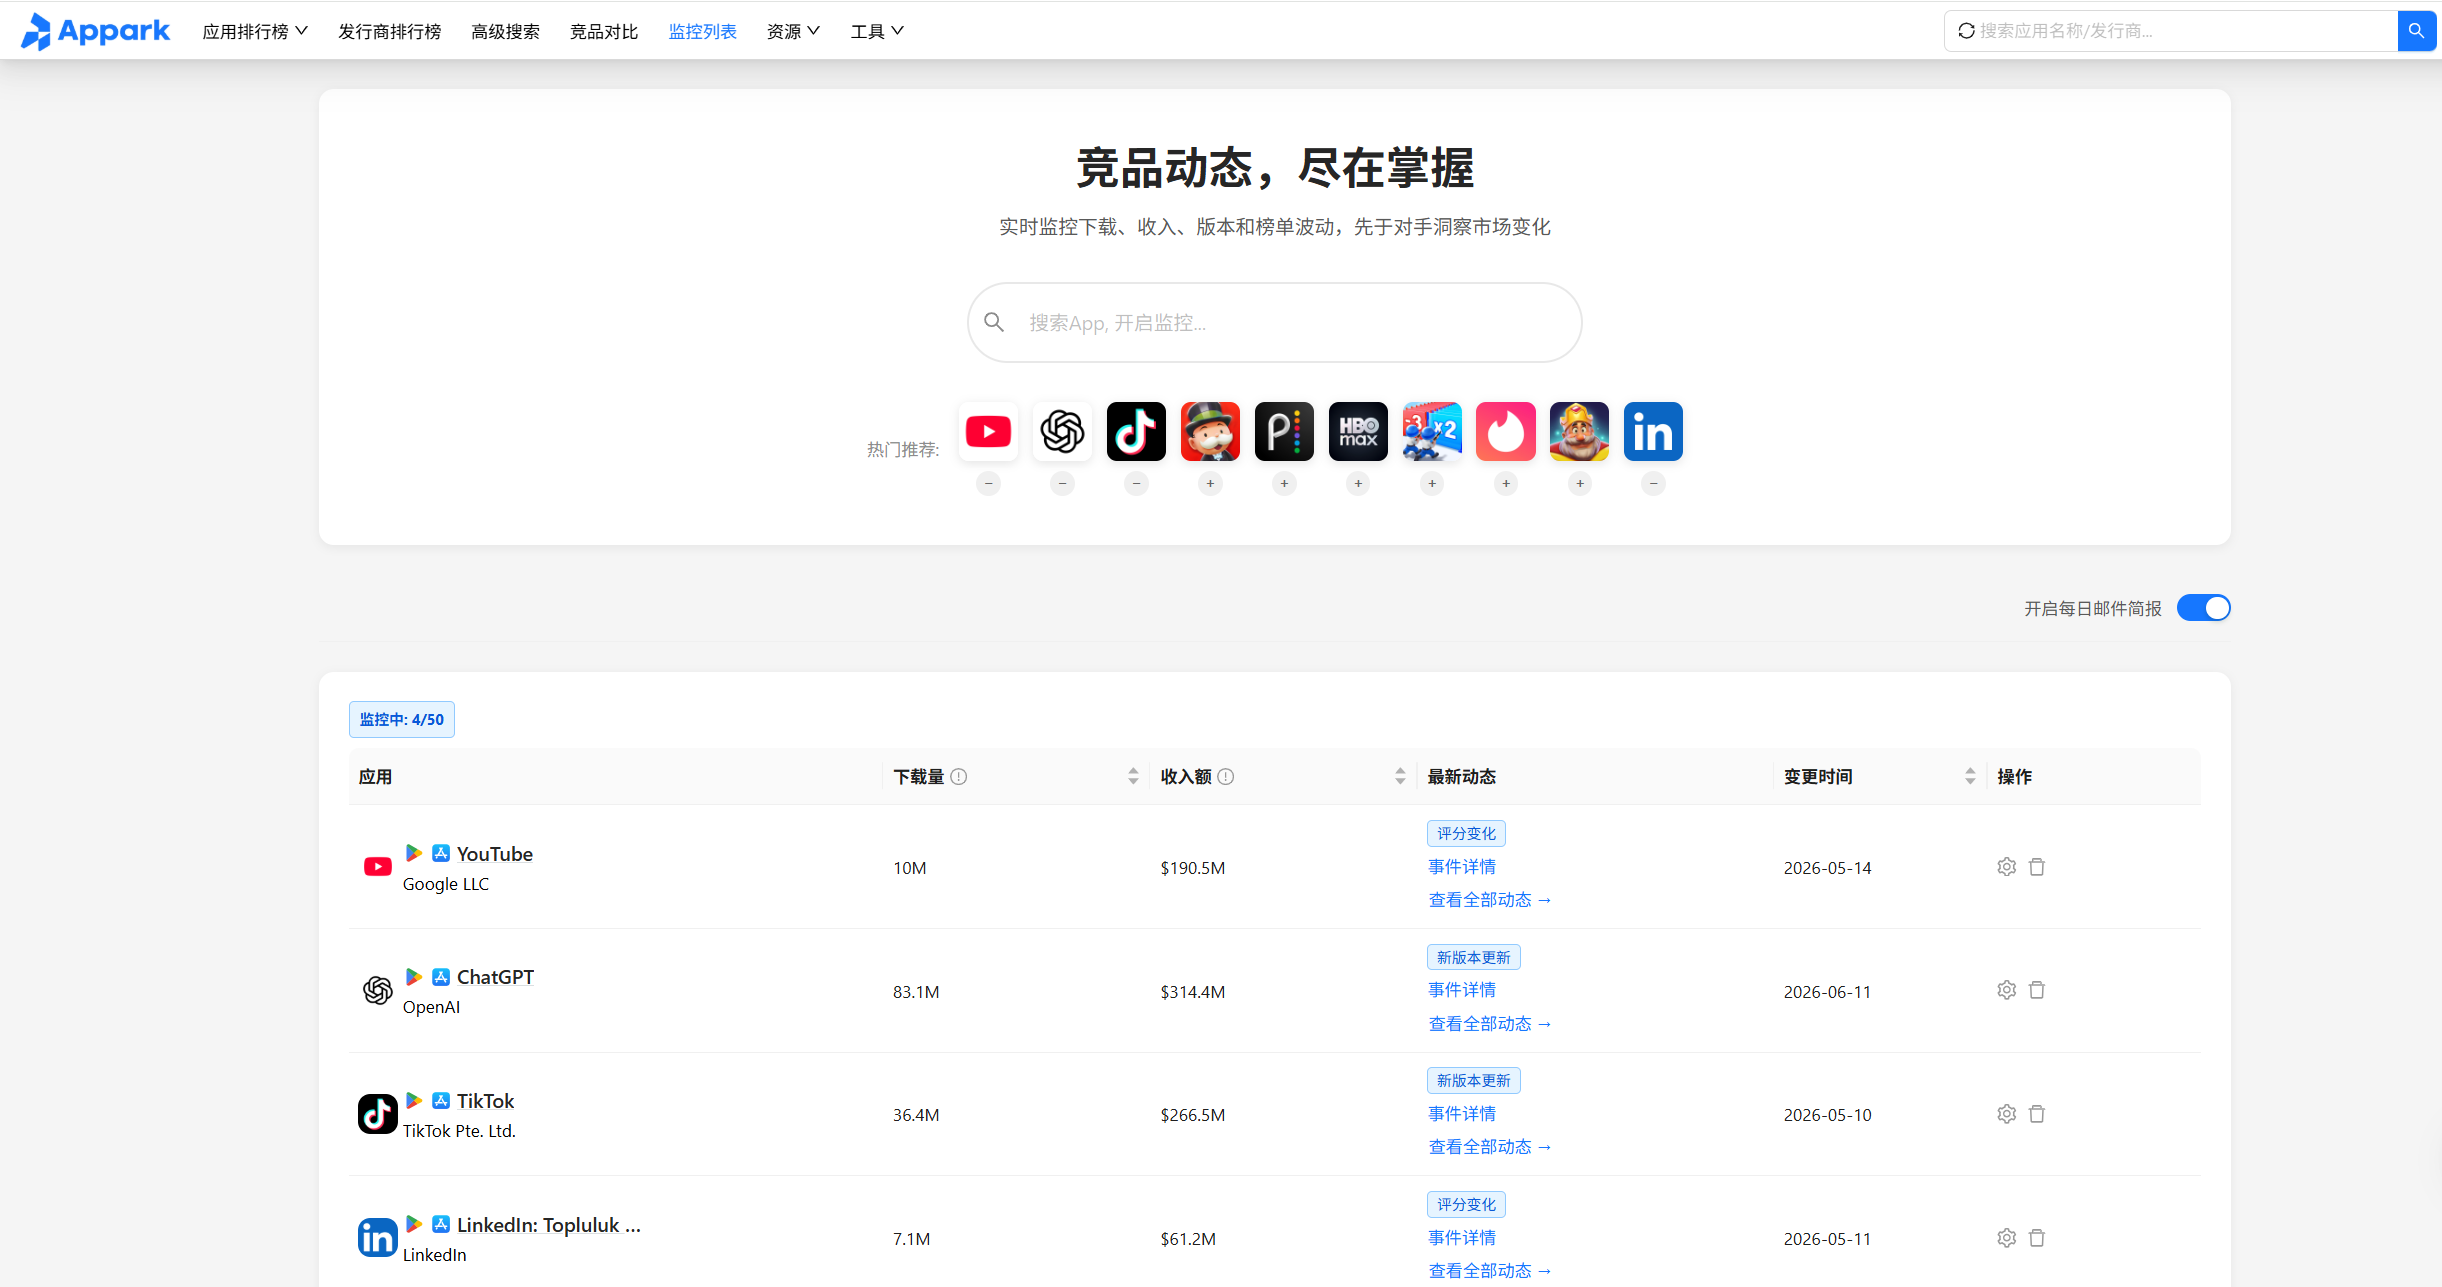Open 发行商排行榜 page
The image size is (2442, 1287).
tap(390, 32)
